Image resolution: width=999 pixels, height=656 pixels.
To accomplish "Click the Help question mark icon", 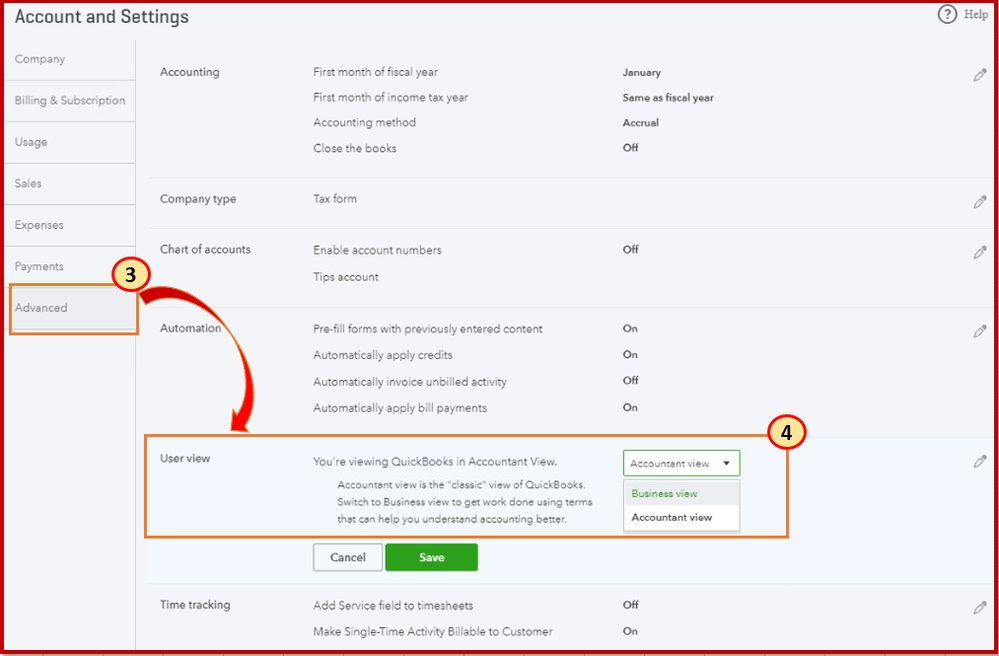I will (947, 15).
